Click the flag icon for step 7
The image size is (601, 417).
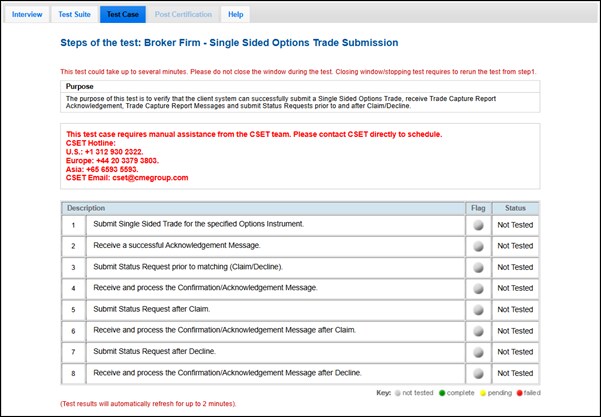478,352
